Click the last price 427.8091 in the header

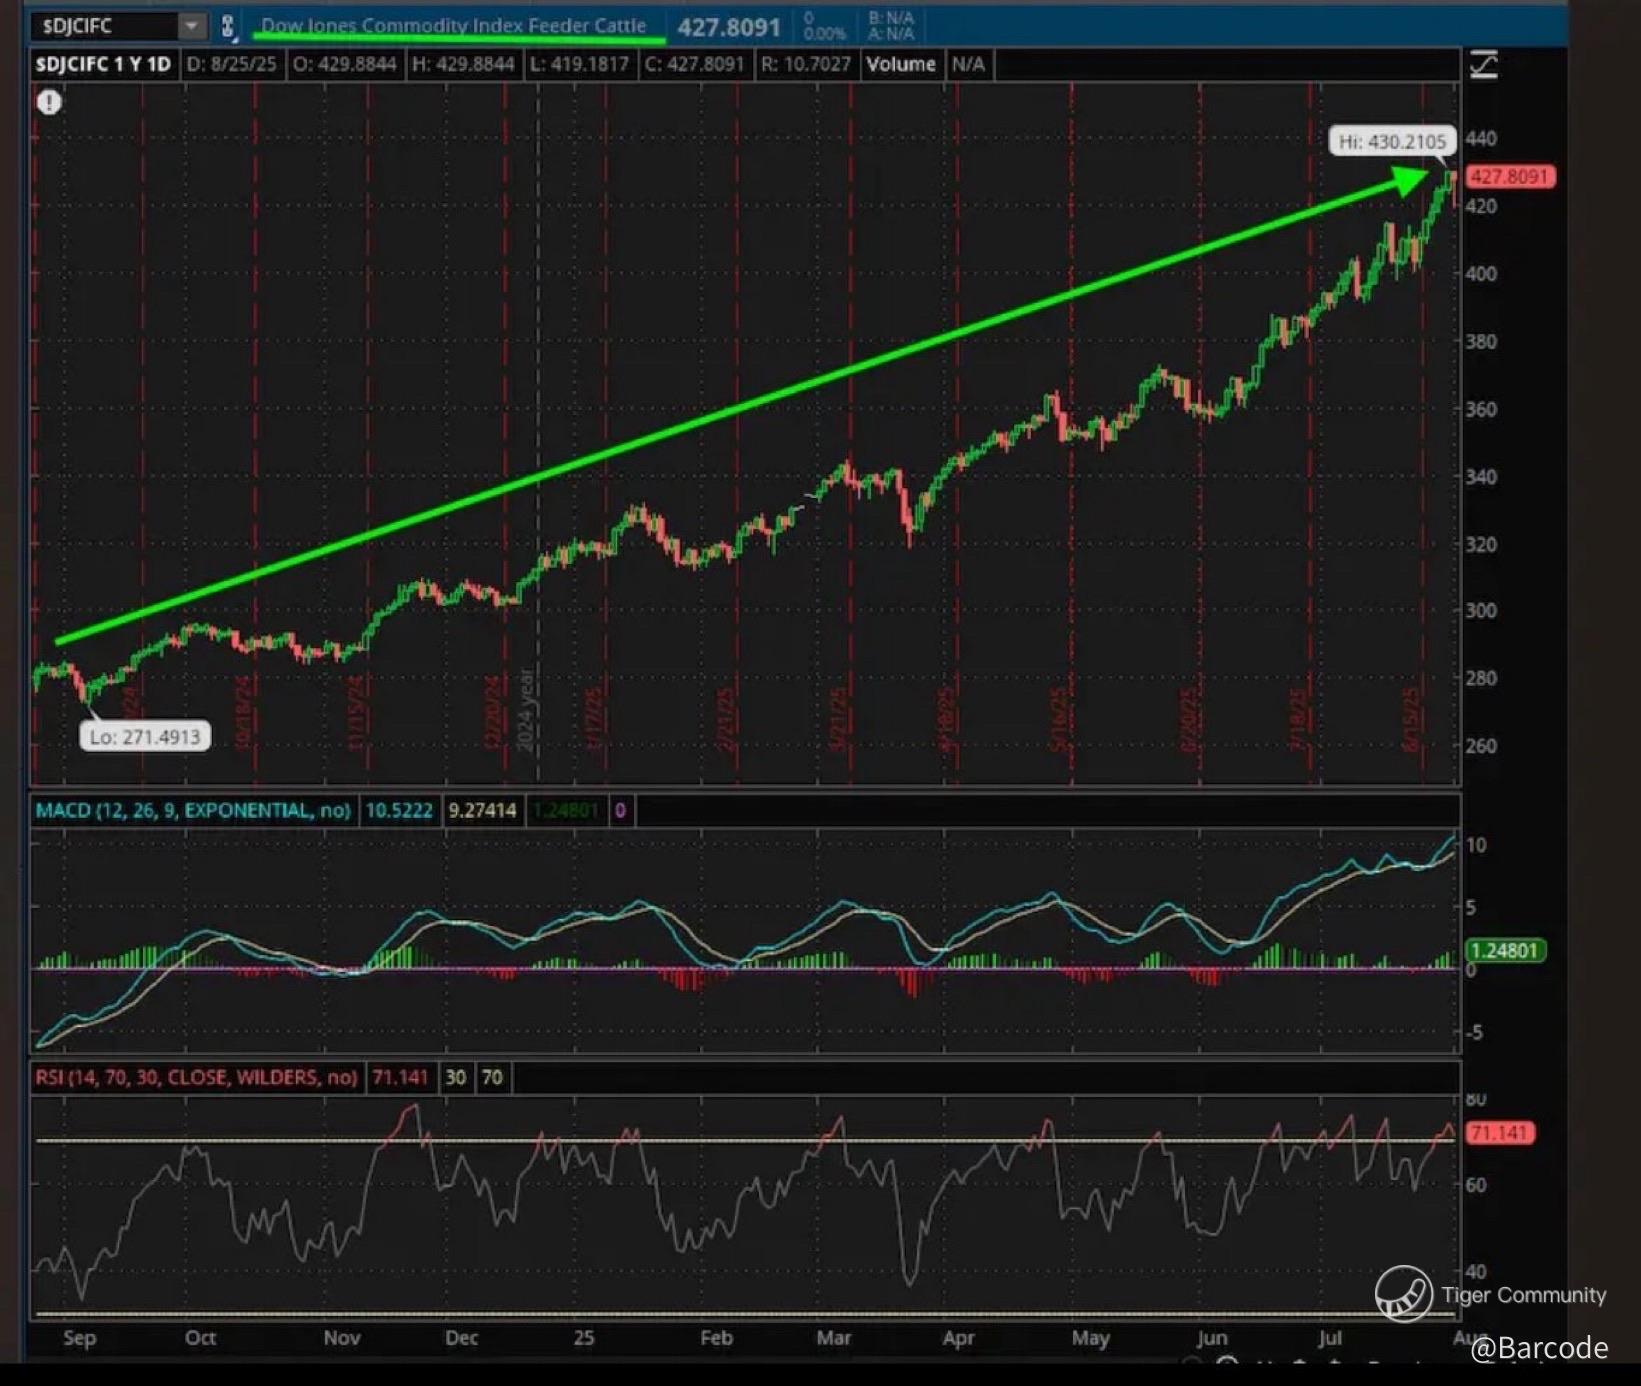coord(729,27)
